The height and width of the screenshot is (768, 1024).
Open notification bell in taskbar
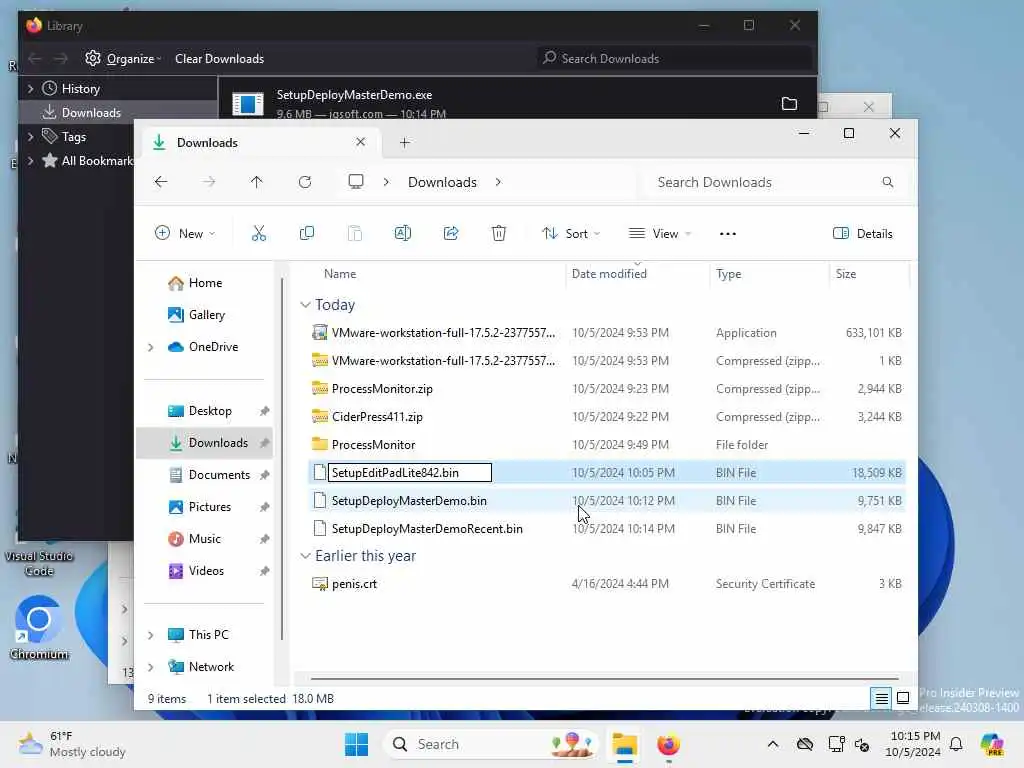(x=956, y=744)
